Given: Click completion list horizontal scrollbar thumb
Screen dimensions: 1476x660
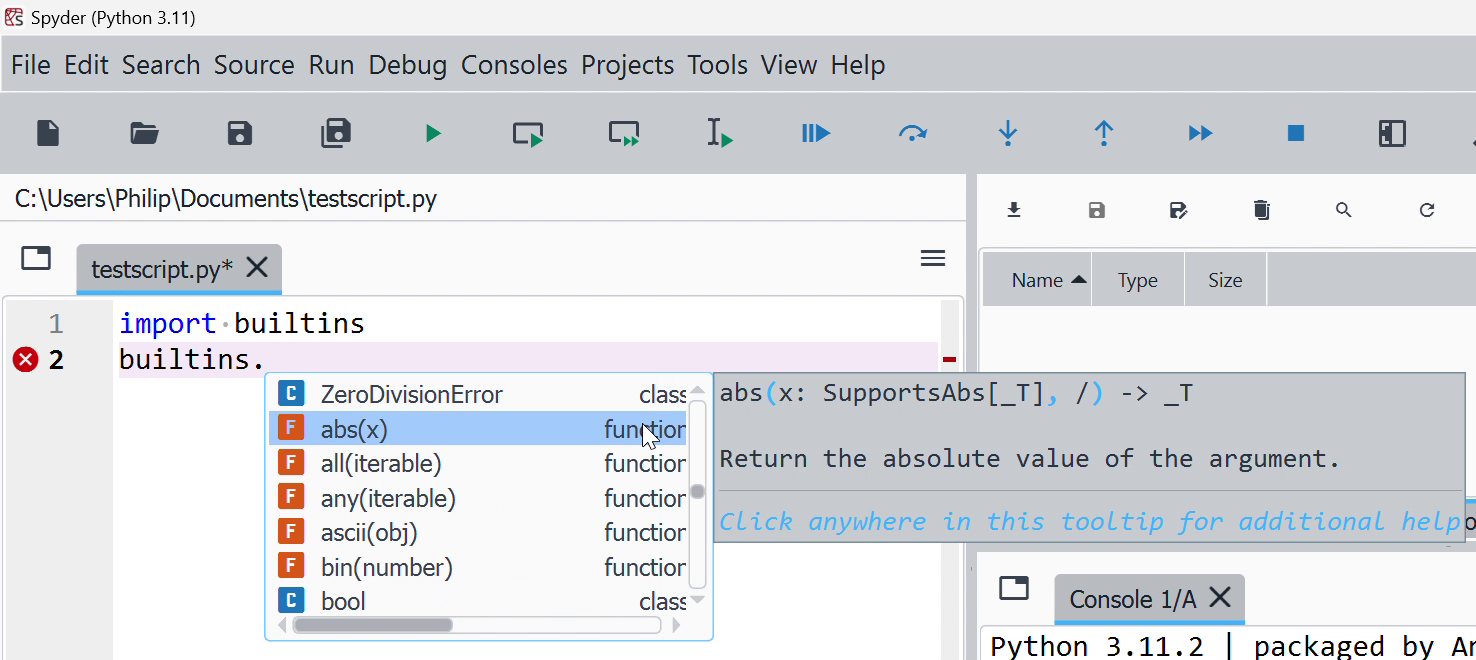Looking at the screenshot, I should click(372, 625).
